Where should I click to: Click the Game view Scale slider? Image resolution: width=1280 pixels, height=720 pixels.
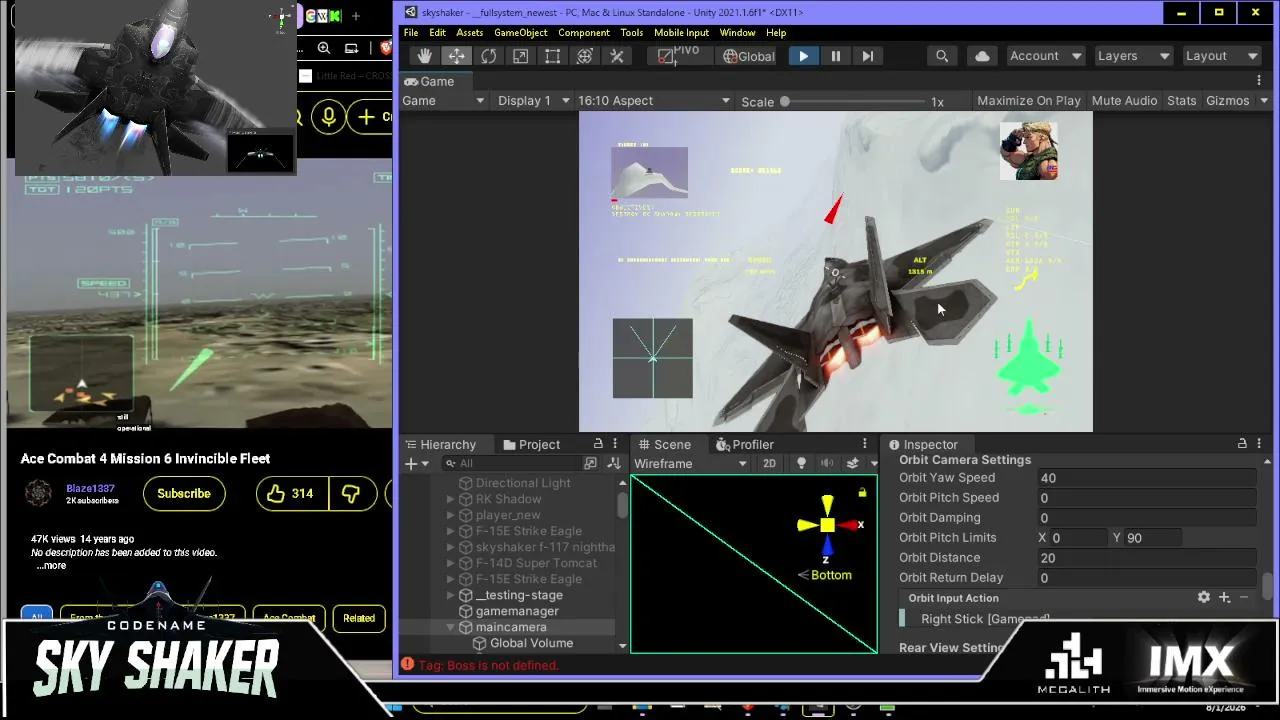853,101
